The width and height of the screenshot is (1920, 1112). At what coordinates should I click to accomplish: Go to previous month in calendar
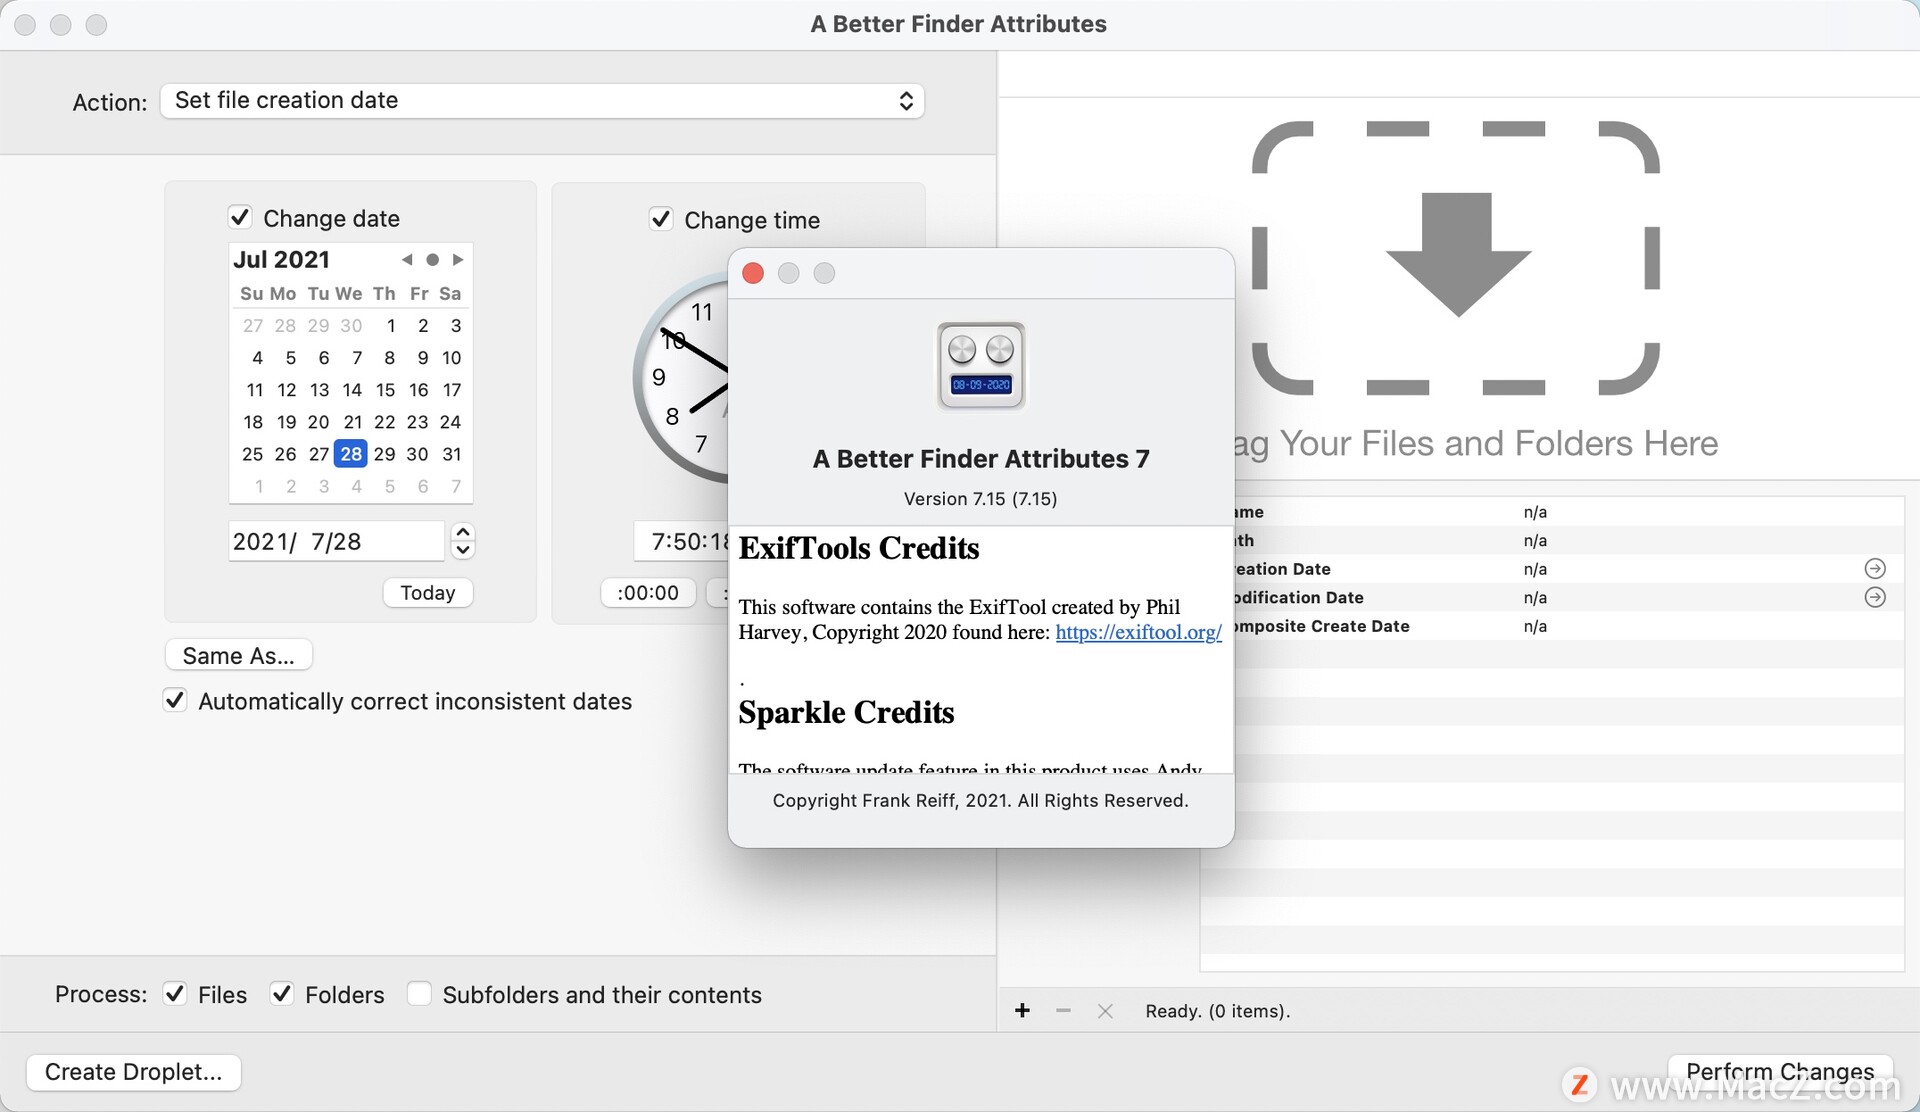point(407,259)
